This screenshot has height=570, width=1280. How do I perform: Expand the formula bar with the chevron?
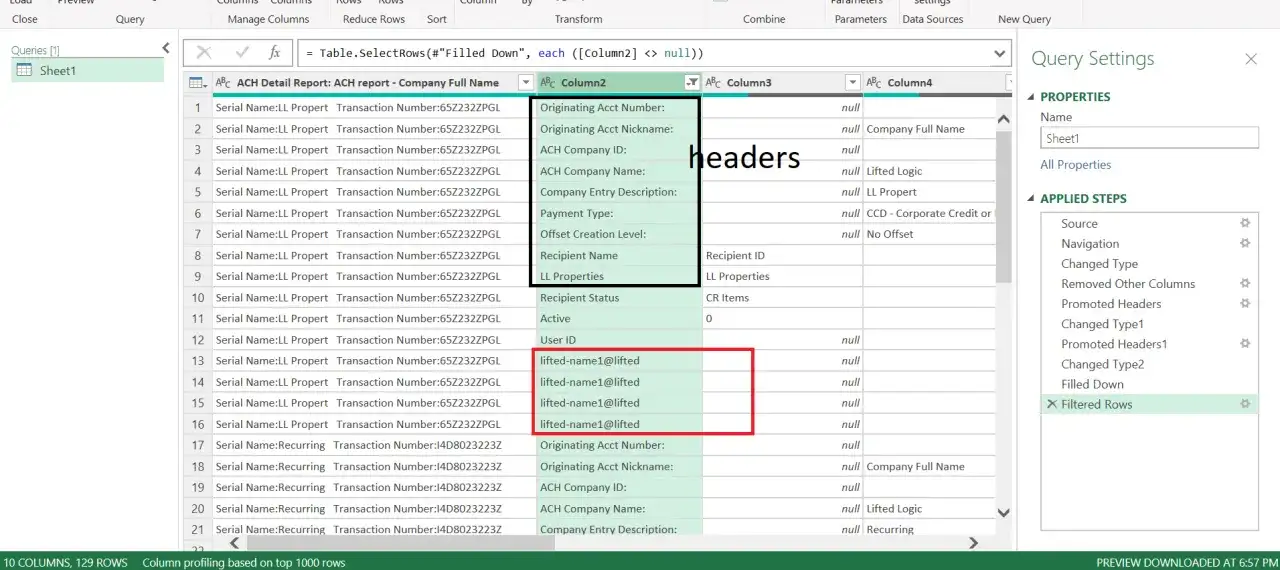(1000, 53)
